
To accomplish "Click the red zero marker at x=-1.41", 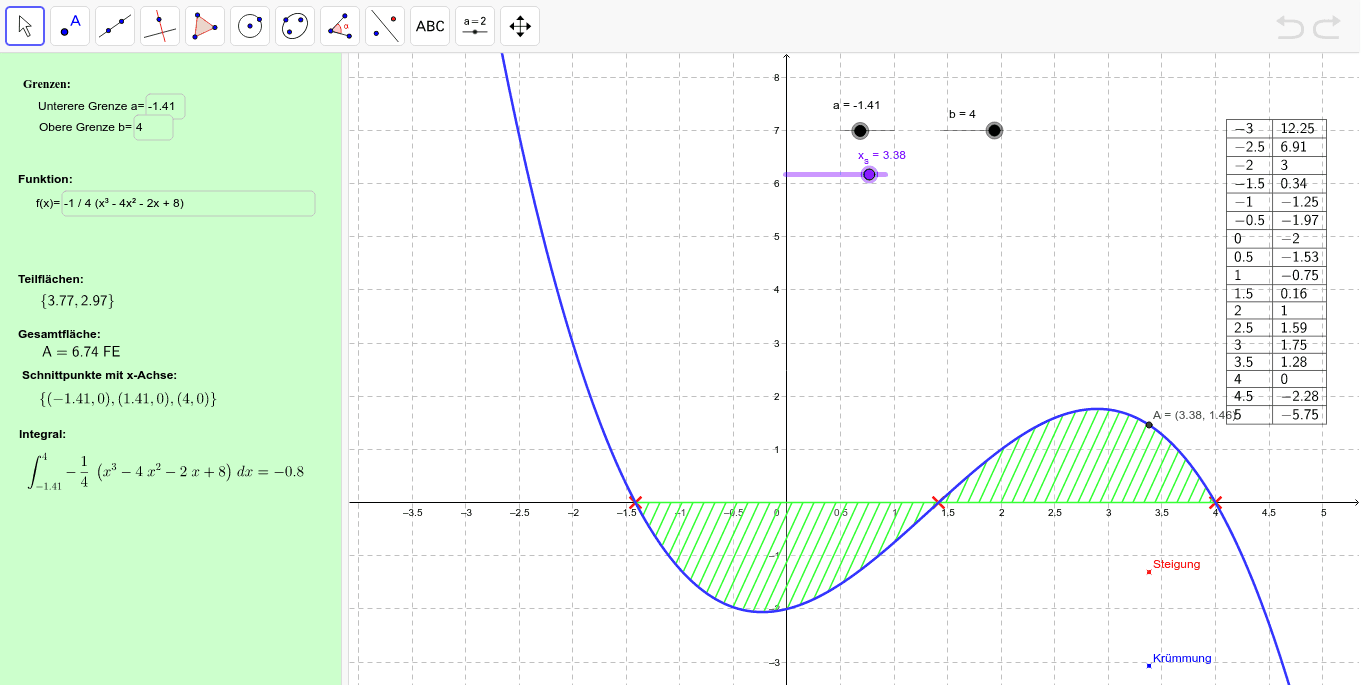I will 635,502.
